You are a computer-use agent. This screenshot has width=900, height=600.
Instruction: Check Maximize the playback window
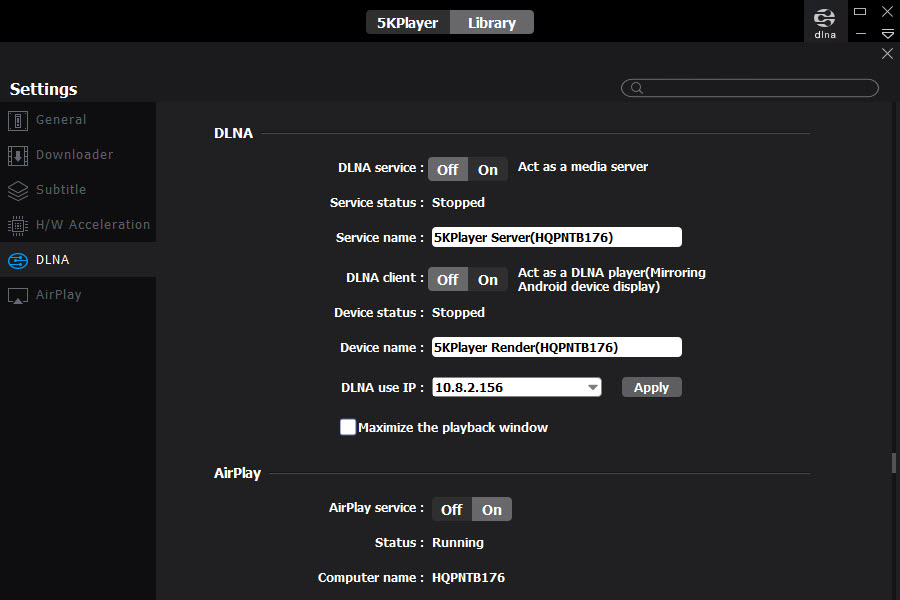click(347, 427)
